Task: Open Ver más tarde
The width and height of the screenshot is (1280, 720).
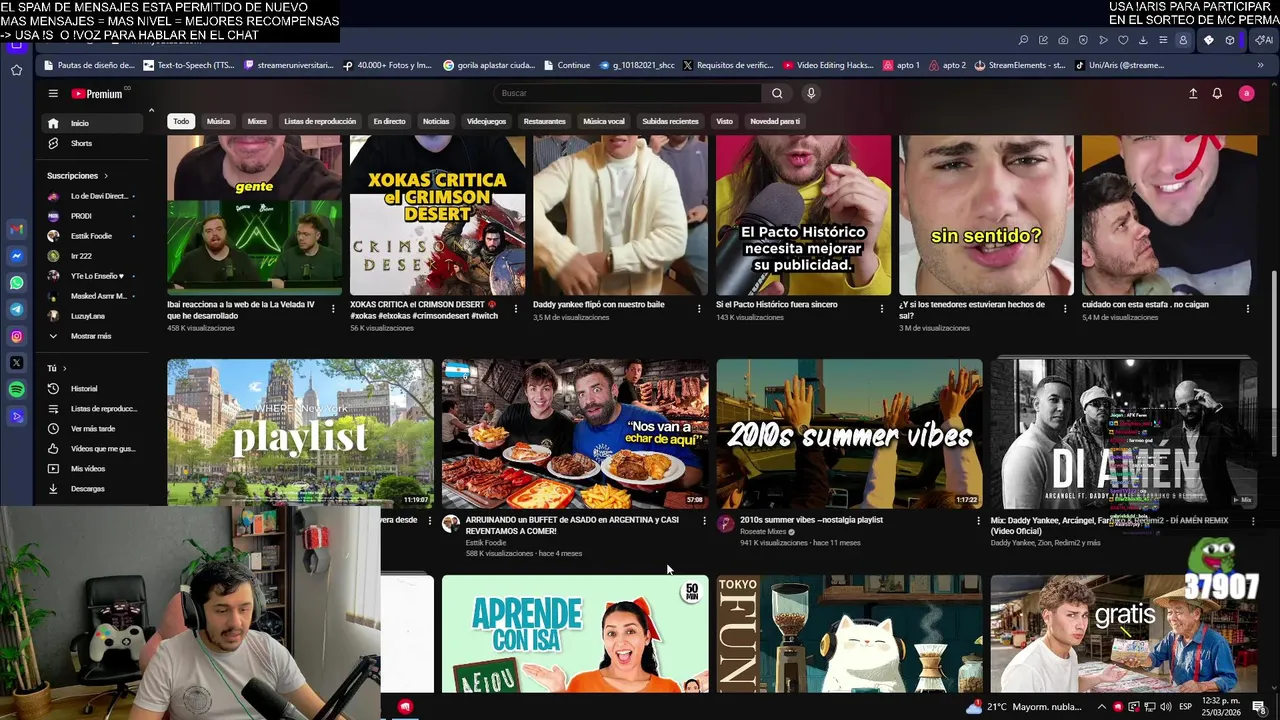Action: point(94,428)
